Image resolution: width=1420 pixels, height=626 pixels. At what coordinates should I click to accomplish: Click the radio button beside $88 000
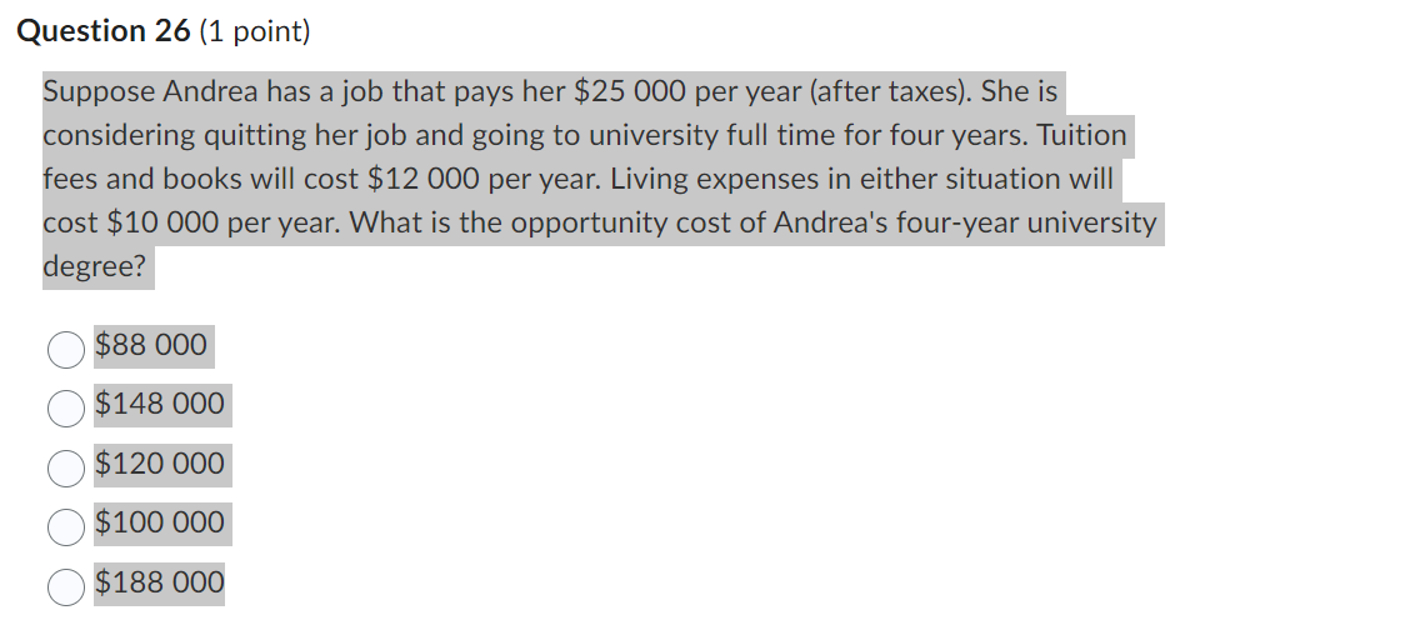click(x=66, y=349)
